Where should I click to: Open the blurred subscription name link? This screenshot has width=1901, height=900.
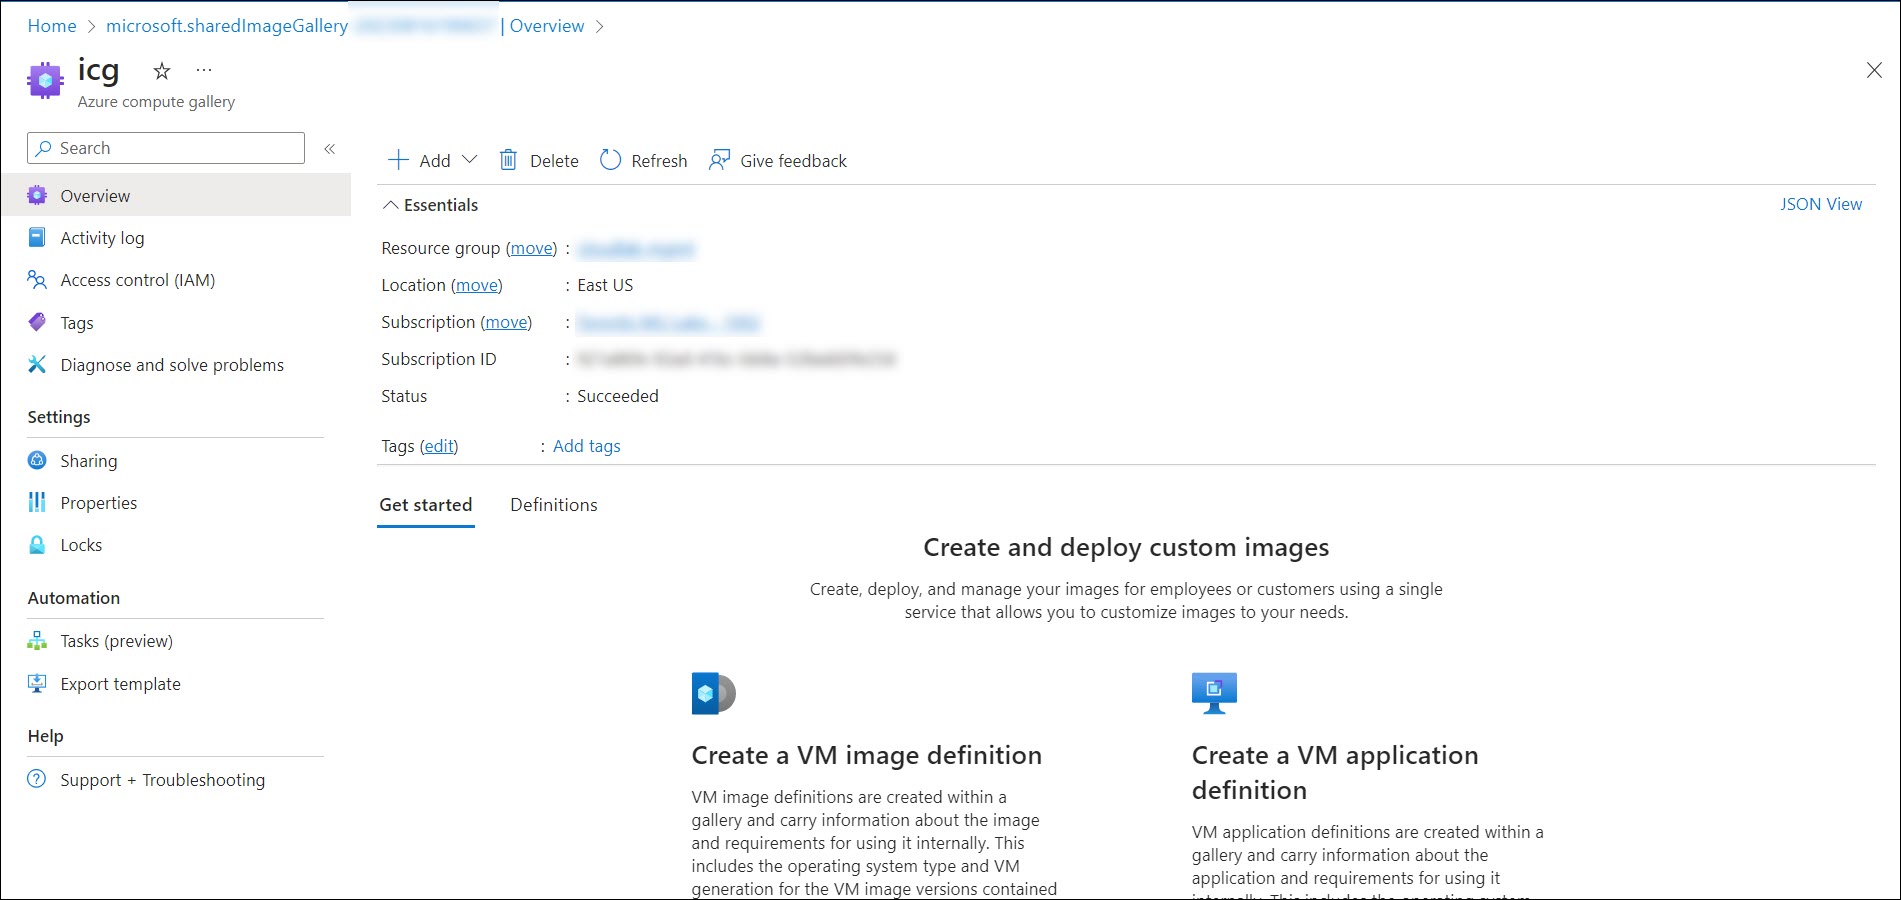pos(669,323)
